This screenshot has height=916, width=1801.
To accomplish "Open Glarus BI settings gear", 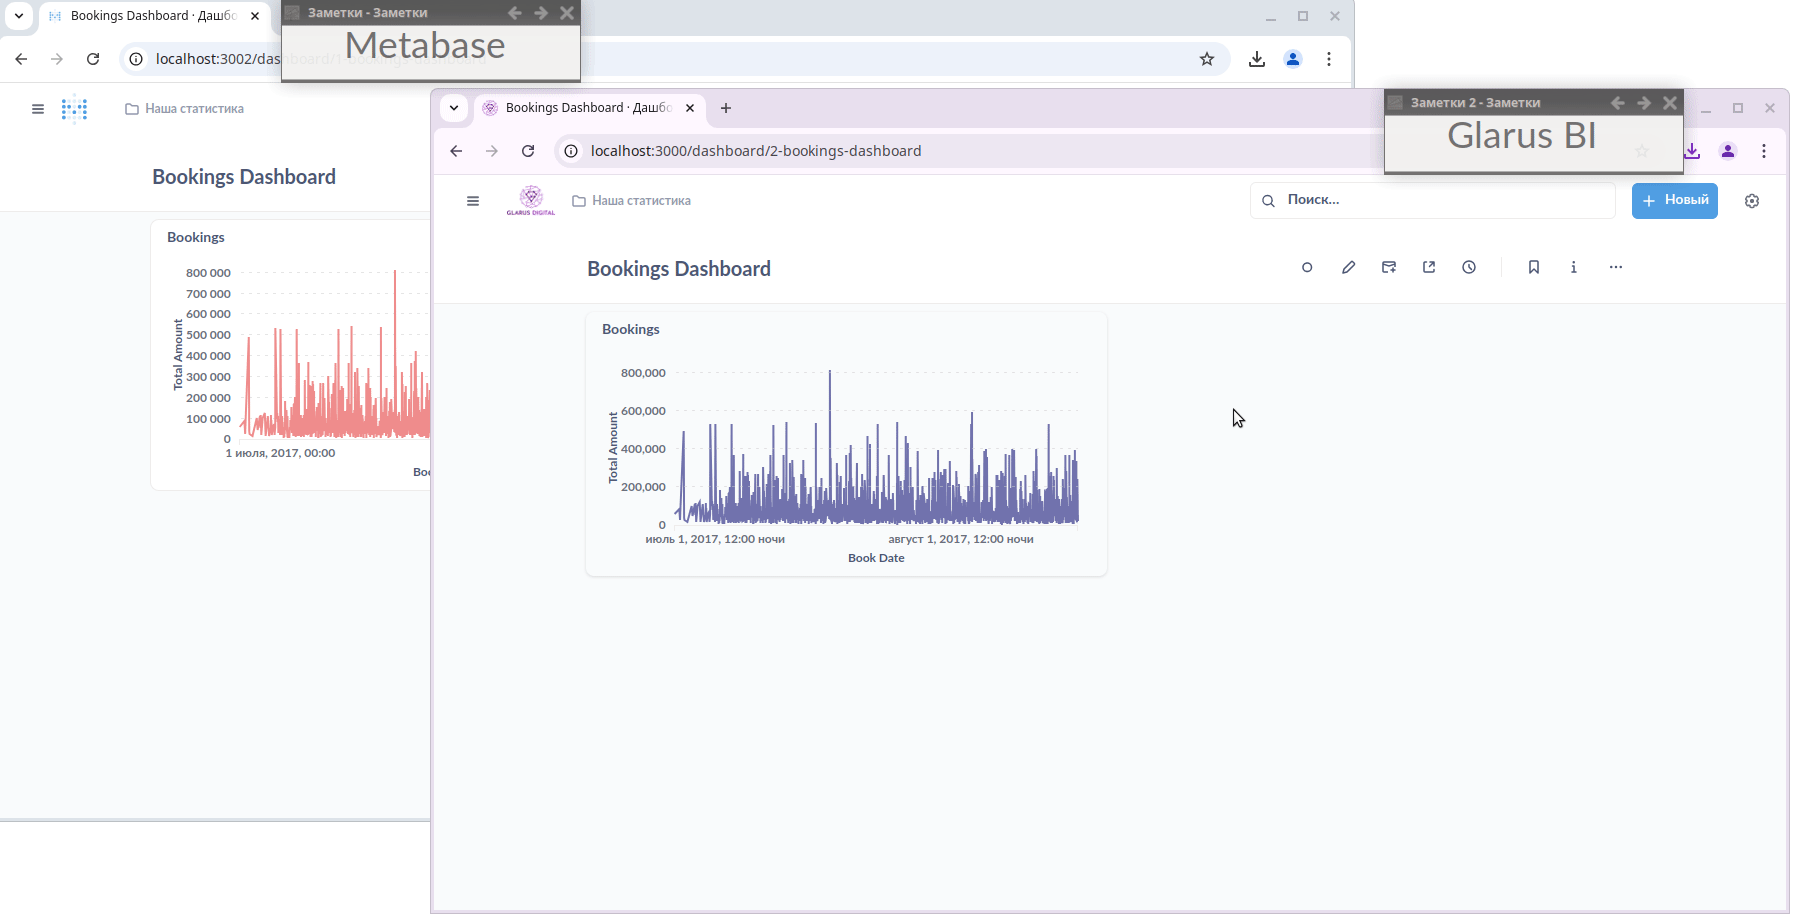I will click(1751, 201).
